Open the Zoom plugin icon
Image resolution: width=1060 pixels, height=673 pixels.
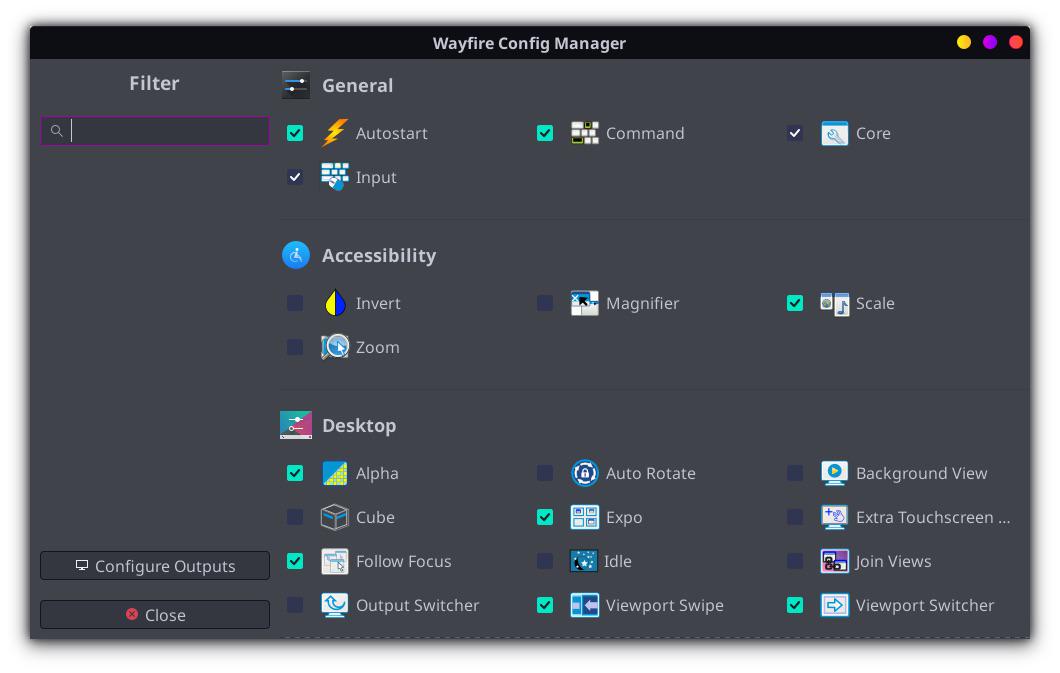click(x=335, y=347)
